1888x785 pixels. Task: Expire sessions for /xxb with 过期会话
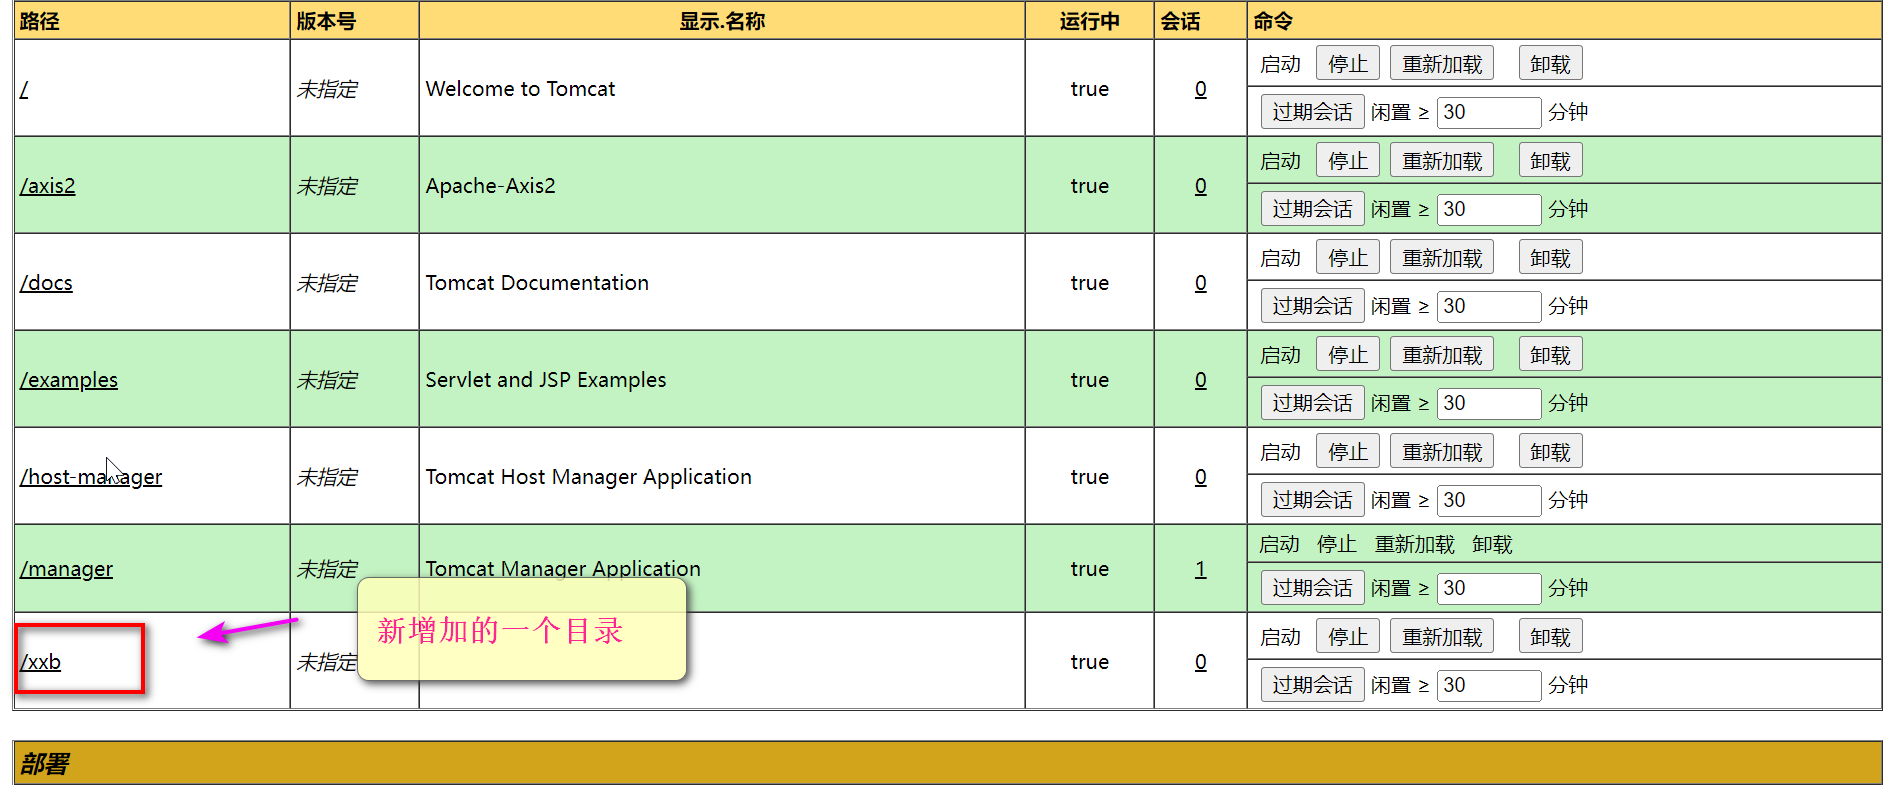pos(1312,685)
